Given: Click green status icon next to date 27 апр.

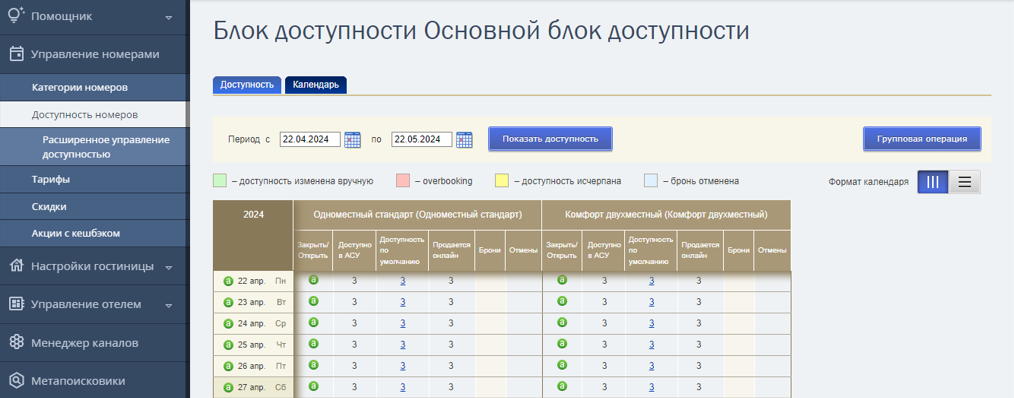Looking at the screenshot, I should 228,388.
